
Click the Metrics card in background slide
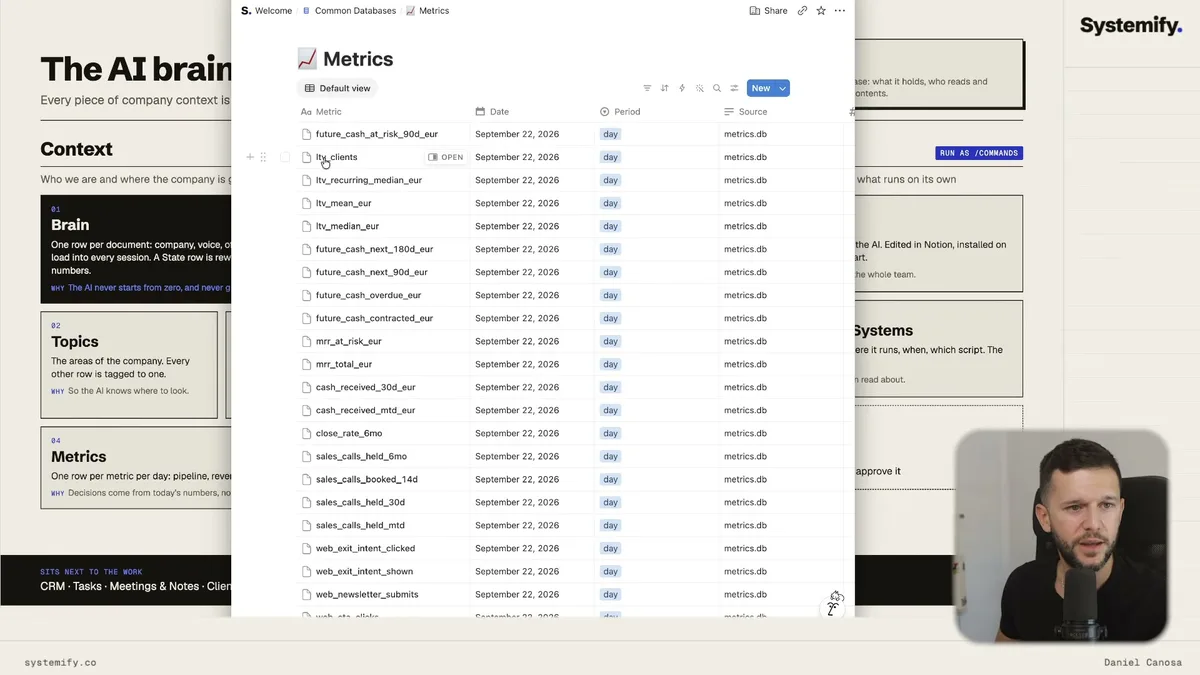click(x=136, y=468)
